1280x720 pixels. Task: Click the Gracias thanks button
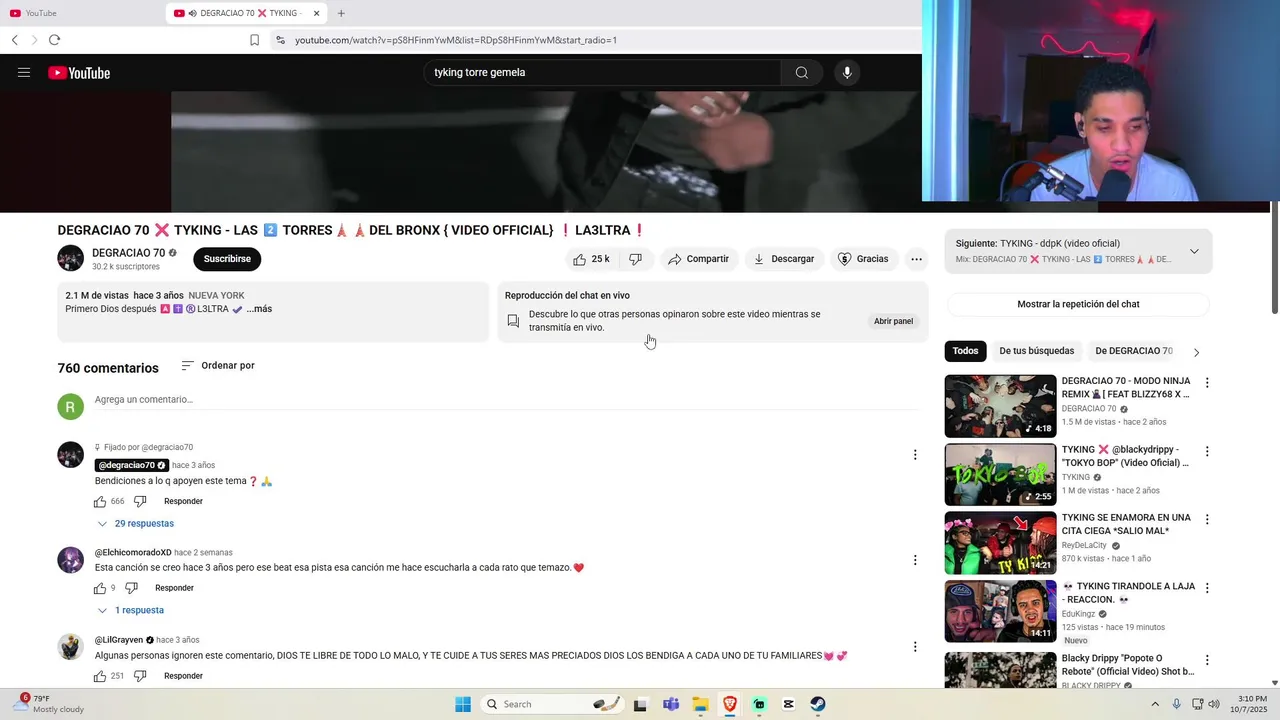click(x=863, y=259)
